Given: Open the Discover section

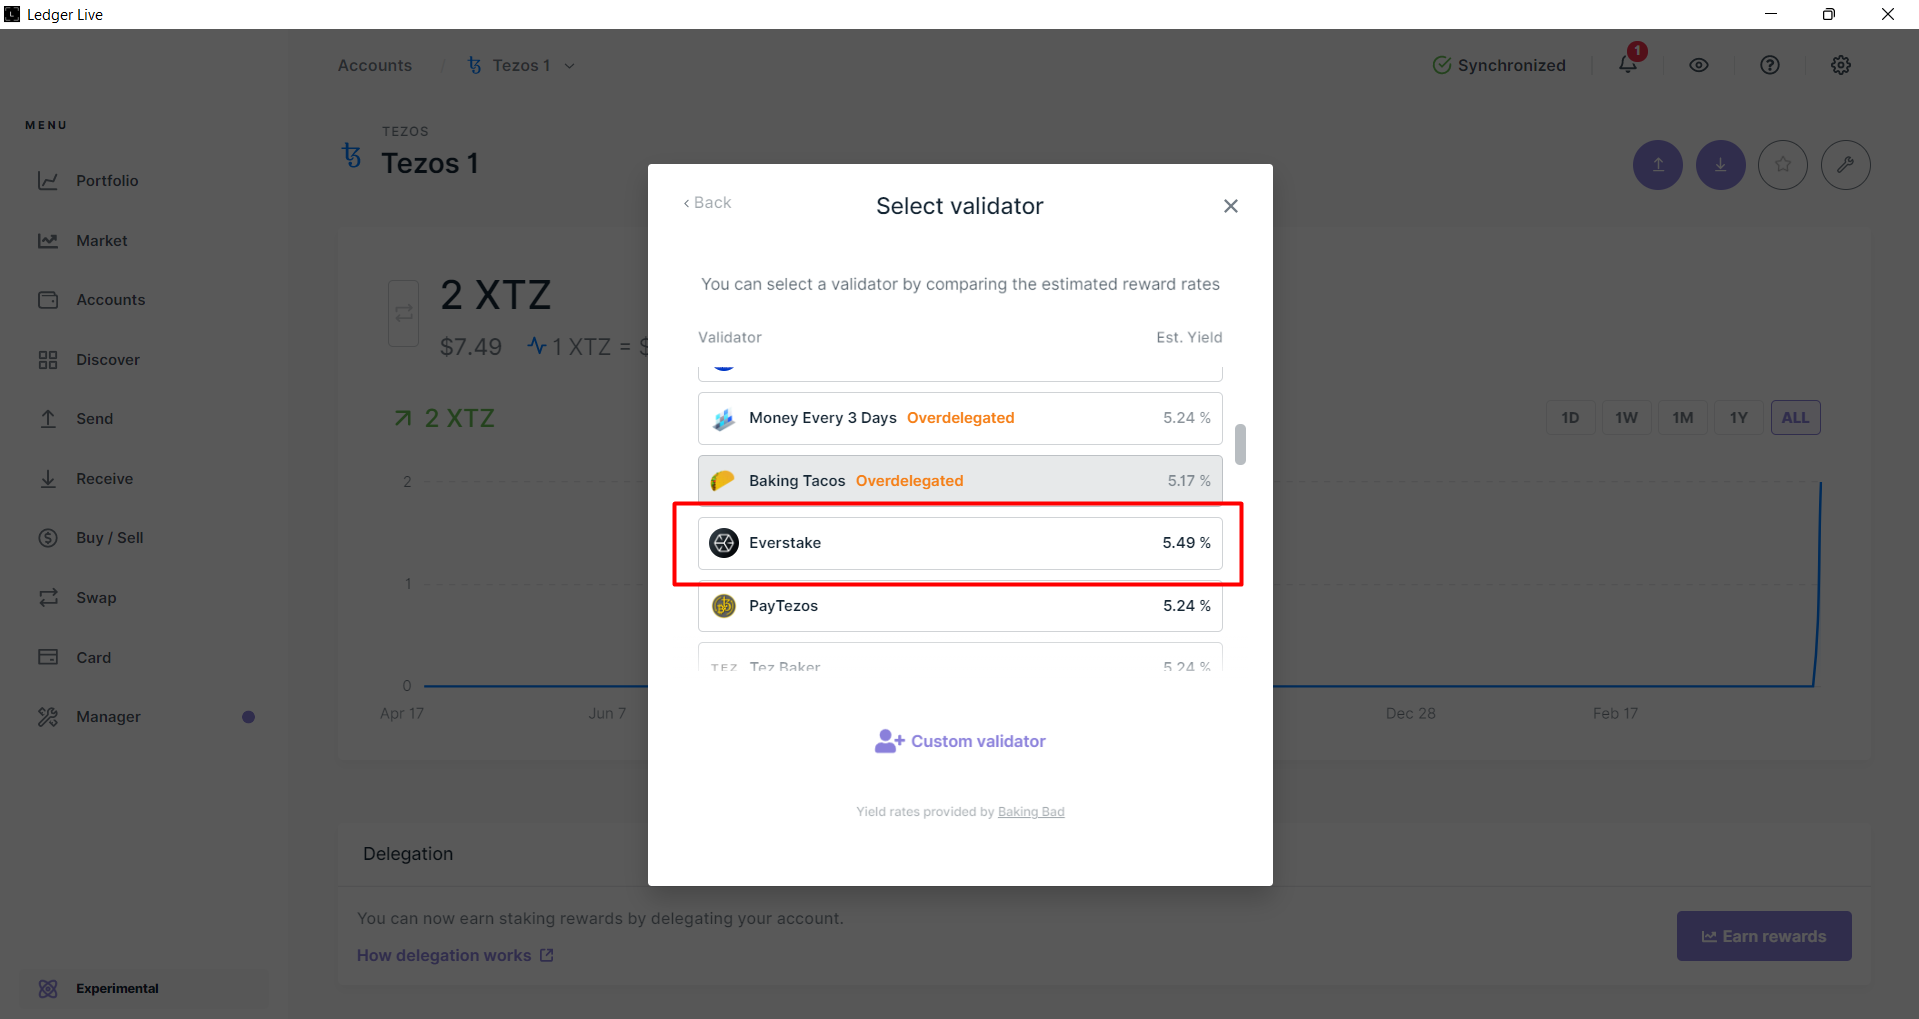Looking at the screenshot, I should [x=108, y=360].
